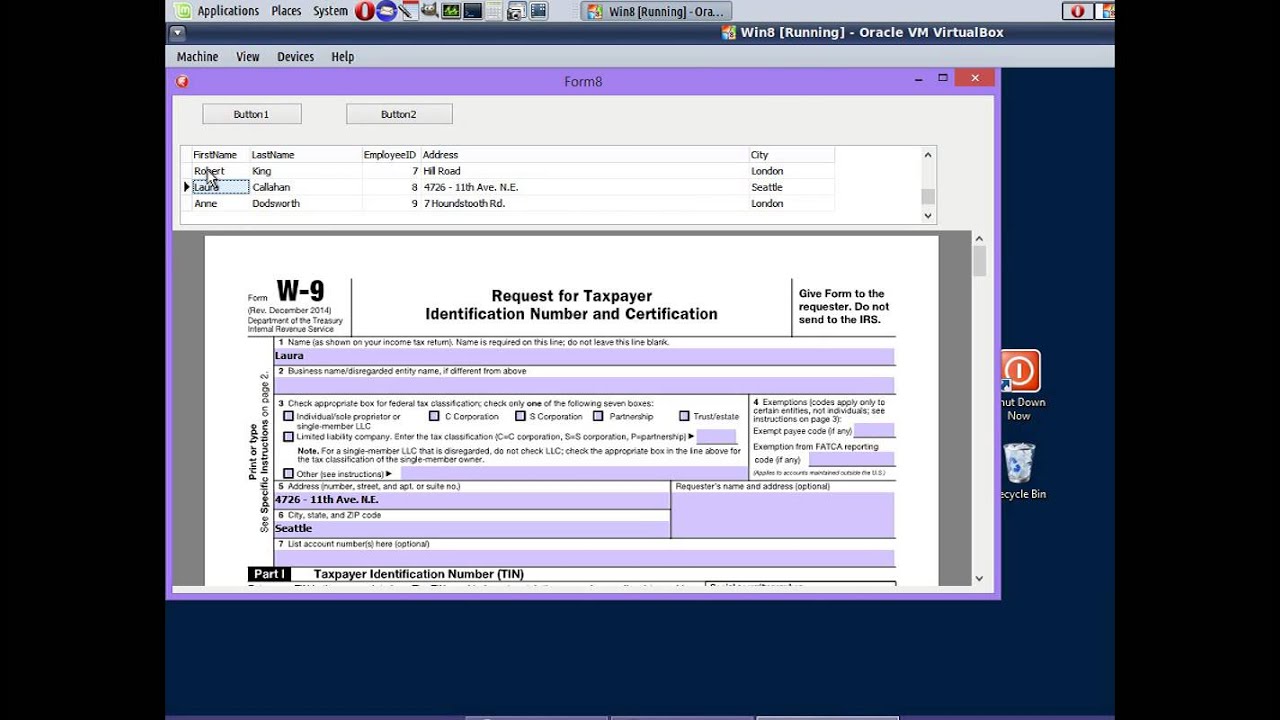The height and width of the screenshot is (720, 1280).
Task: Check the C Corporation box
Action: pos(434,416)
